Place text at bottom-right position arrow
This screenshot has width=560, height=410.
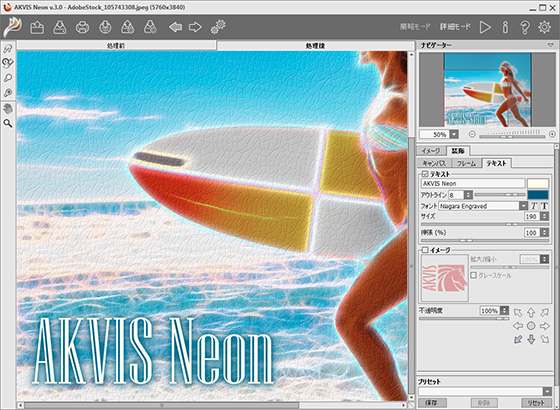pyautogui.click(x=544, y=339)
